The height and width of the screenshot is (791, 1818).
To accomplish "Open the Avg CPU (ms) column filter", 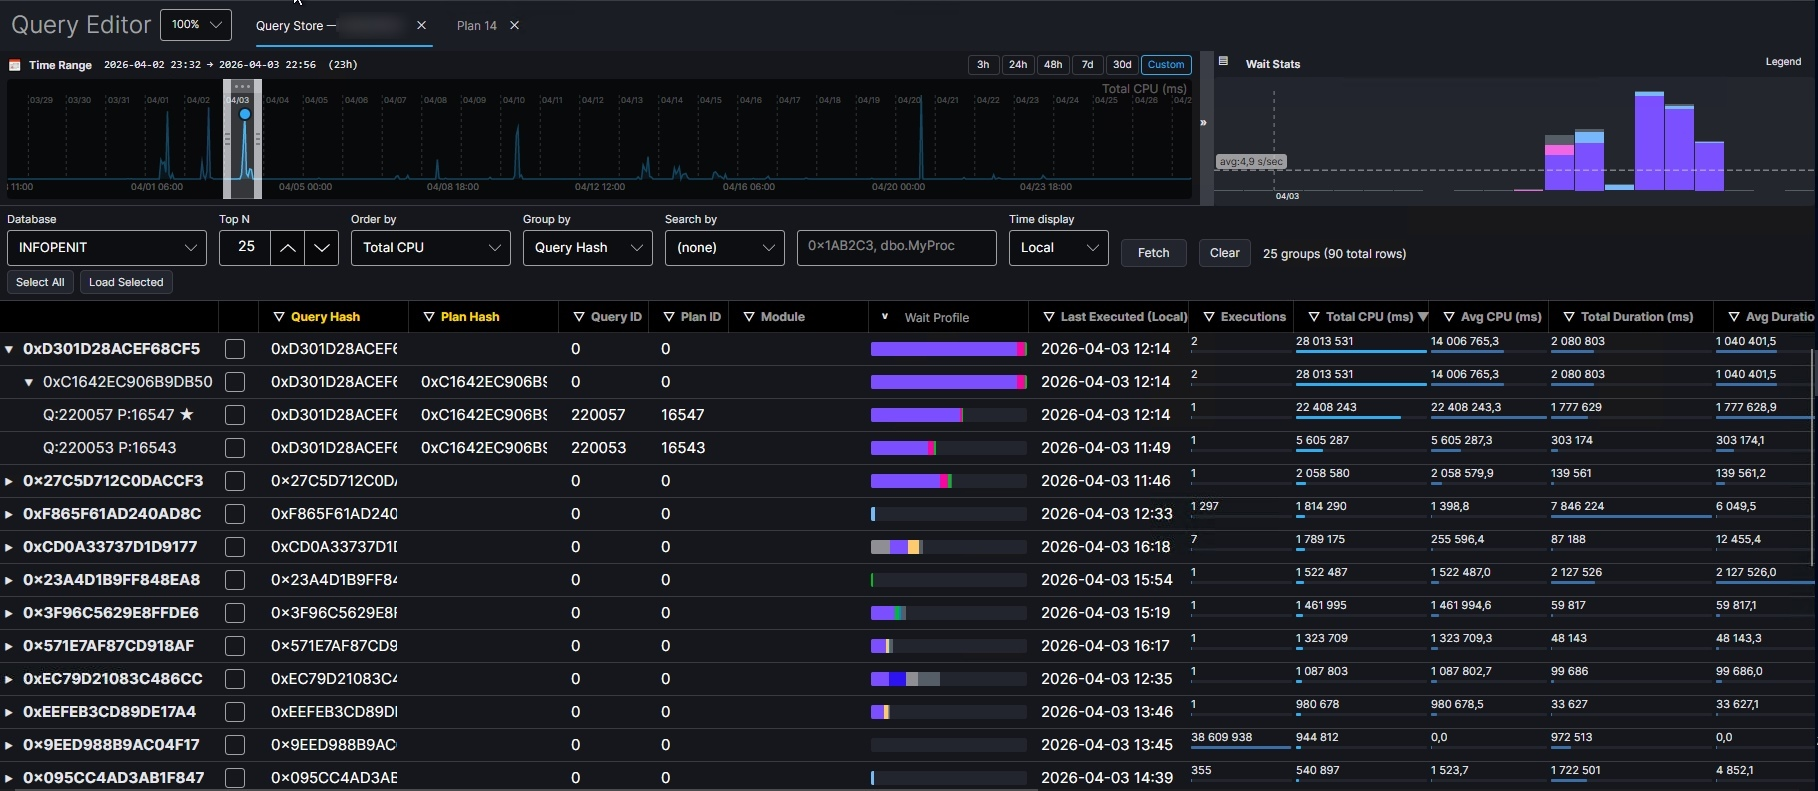I will point(1449,317).
